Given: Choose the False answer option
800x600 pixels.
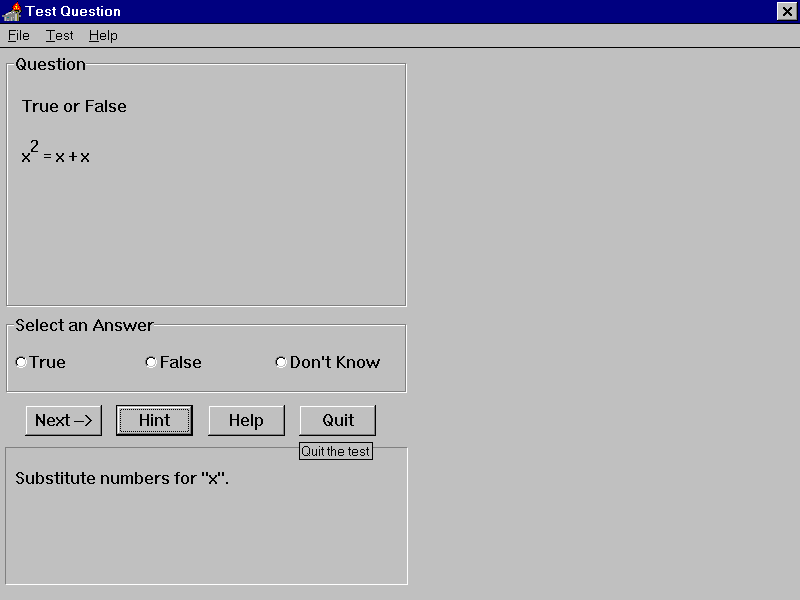Looking at the screenshot, I should tap(151, 362).
